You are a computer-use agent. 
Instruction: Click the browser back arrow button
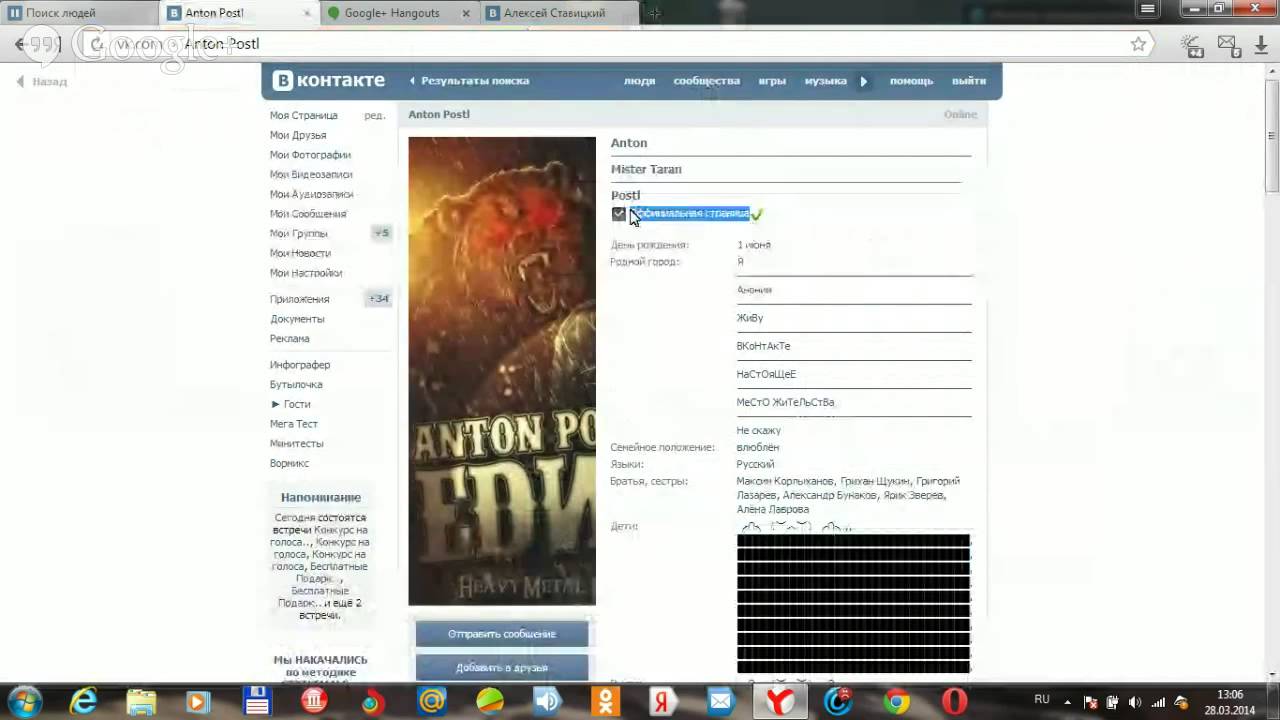[20, 45]
